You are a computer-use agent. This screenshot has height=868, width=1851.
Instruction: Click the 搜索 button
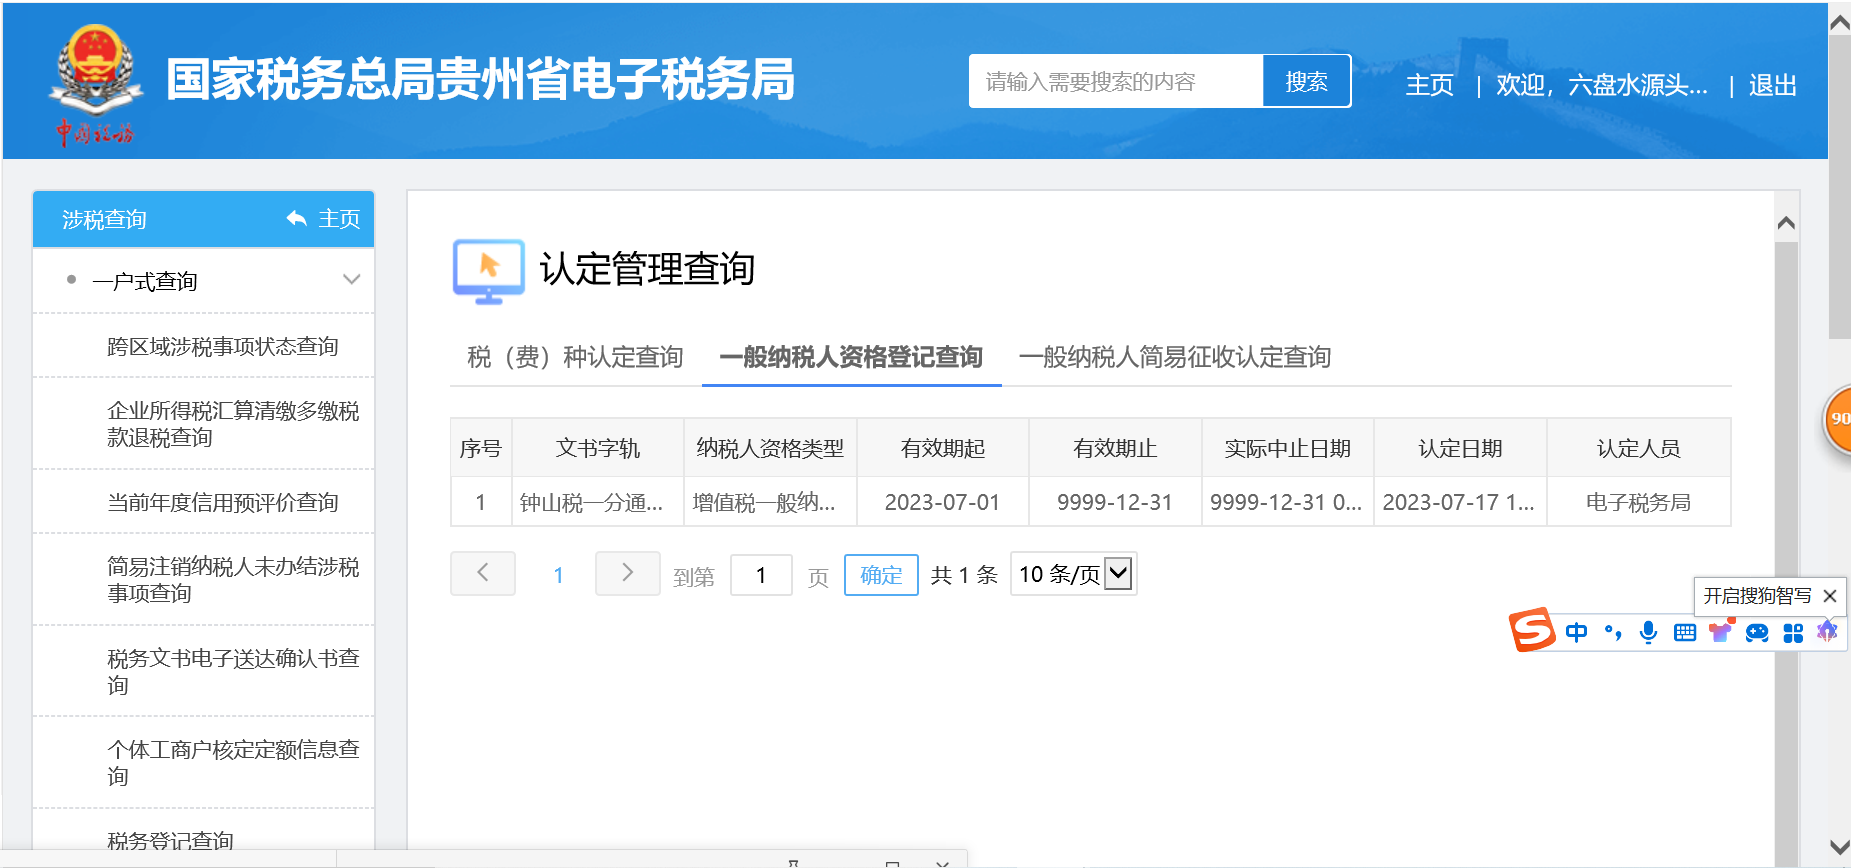(1306, 81)
